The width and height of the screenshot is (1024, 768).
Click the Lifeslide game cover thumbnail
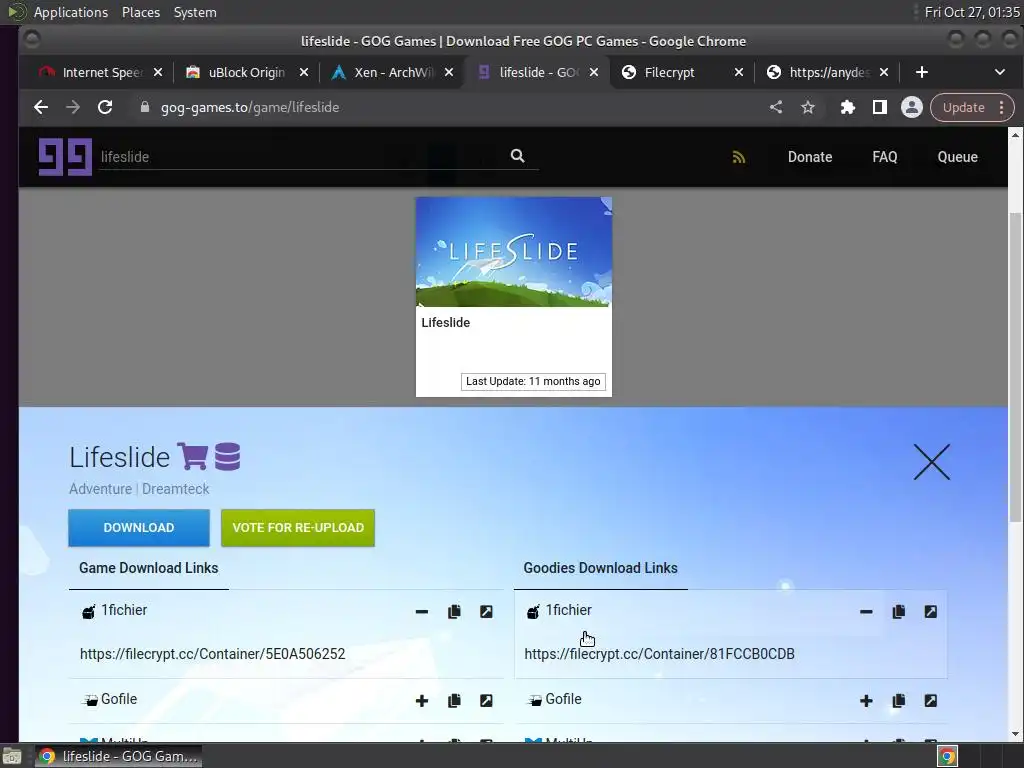click(x=514, y=252)
